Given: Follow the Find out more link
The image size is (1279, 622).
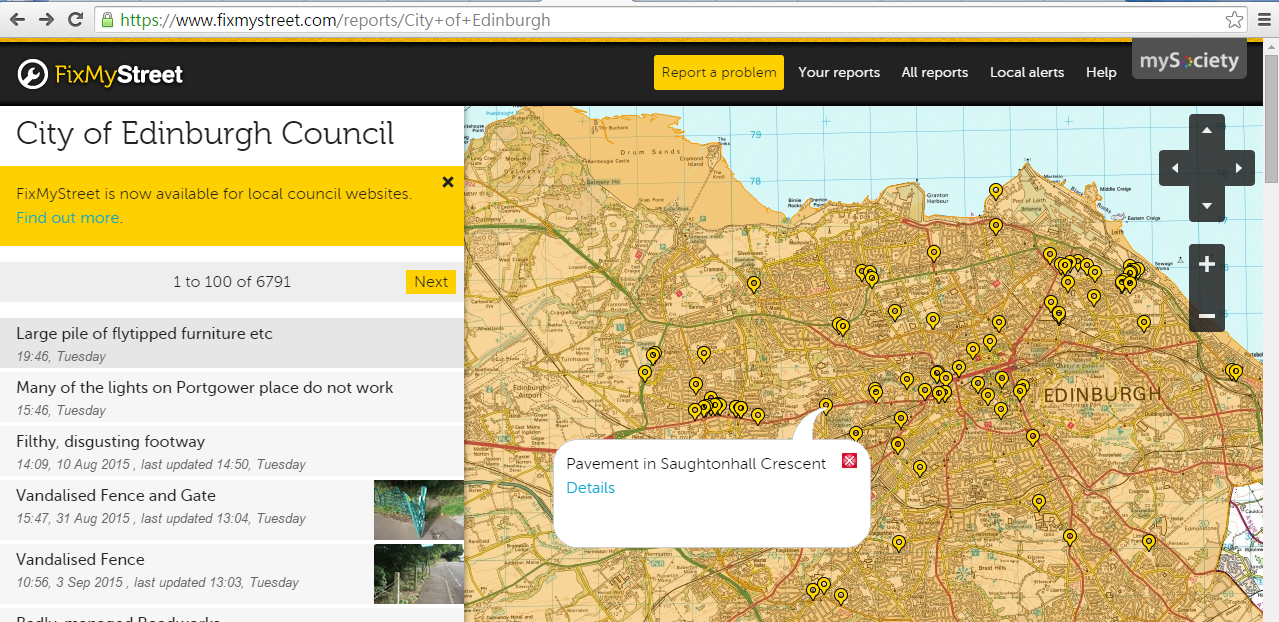Looking at the screenshot, I should tap(68, 218).
